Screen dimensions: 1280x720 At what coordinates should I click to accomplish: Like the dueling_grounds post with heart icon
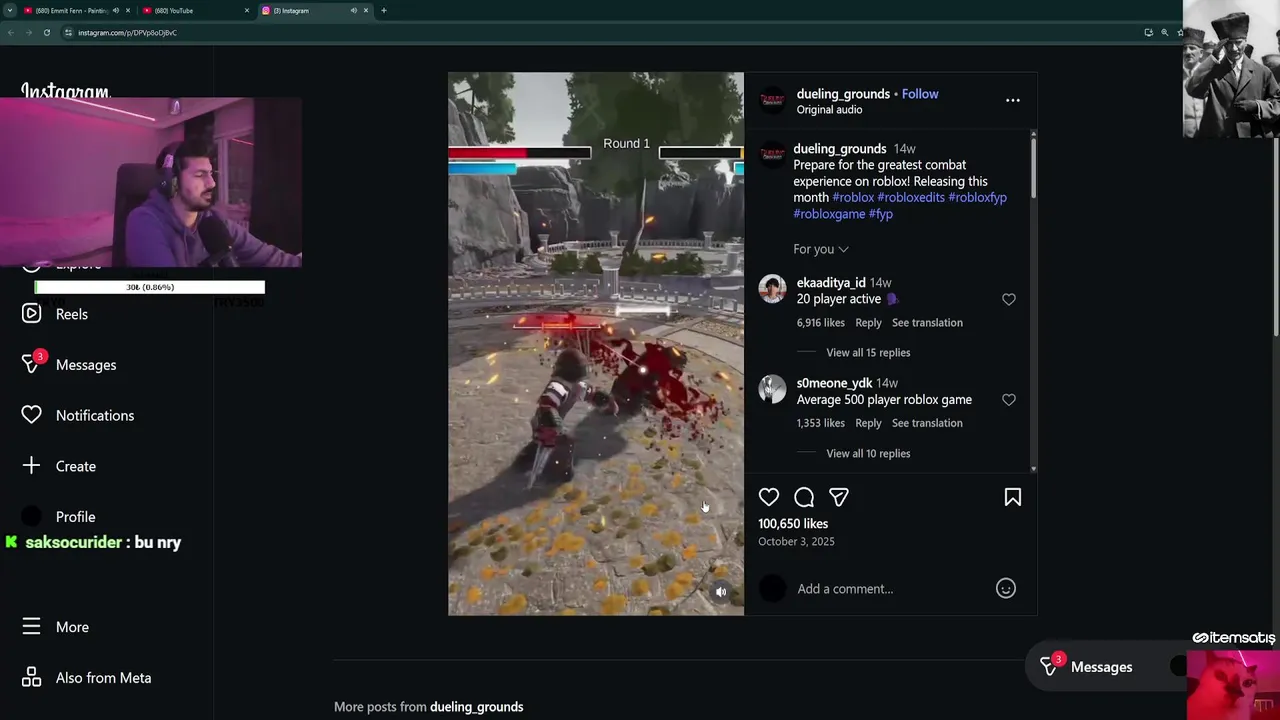768,497
